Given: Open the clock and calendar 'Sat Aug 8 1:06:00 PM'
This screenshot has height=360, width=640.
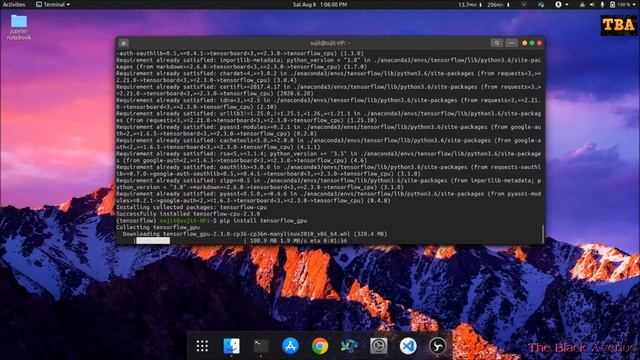Looking at the screenshot, I should point(320,4).
